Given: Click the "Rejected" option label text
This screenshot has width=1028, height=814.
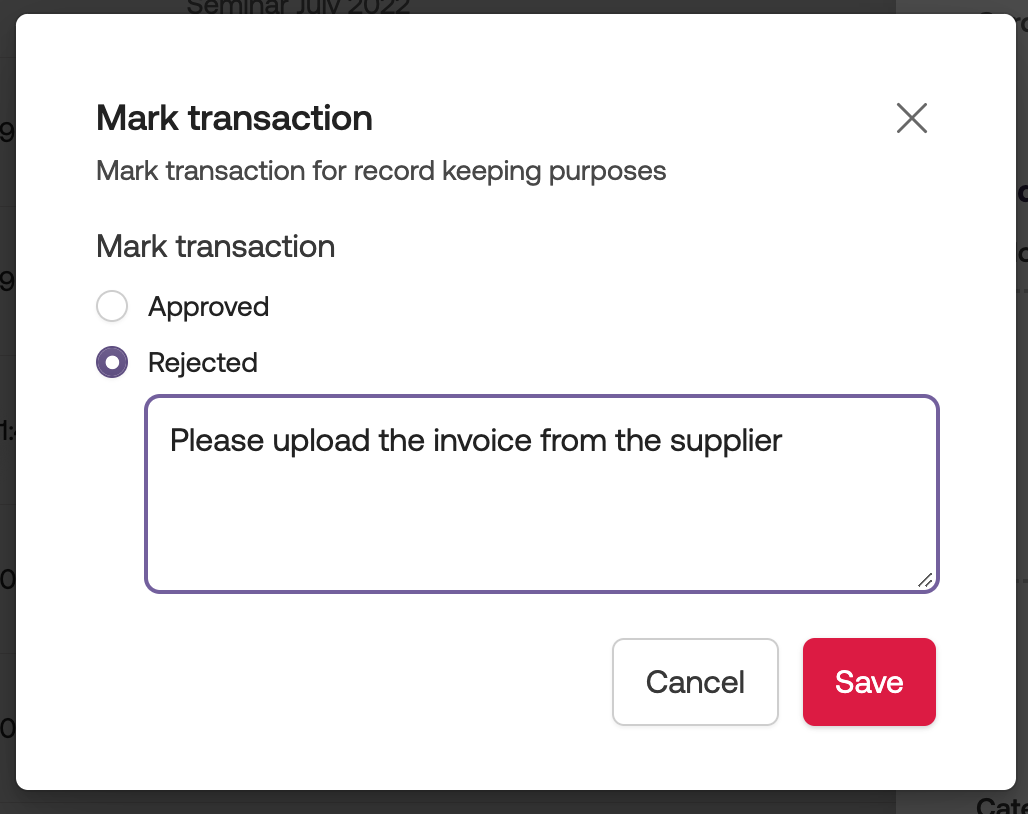Looking at the screenshot, I should [x=202, y=362].
